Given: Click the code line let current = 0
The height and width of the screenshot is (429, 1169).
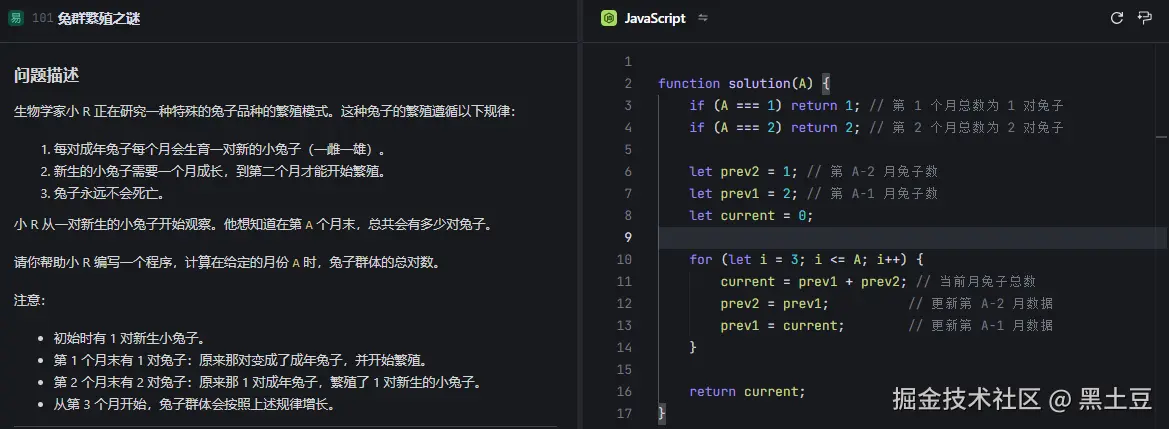Looking at the screenshot, I should (x=752, y=216).
